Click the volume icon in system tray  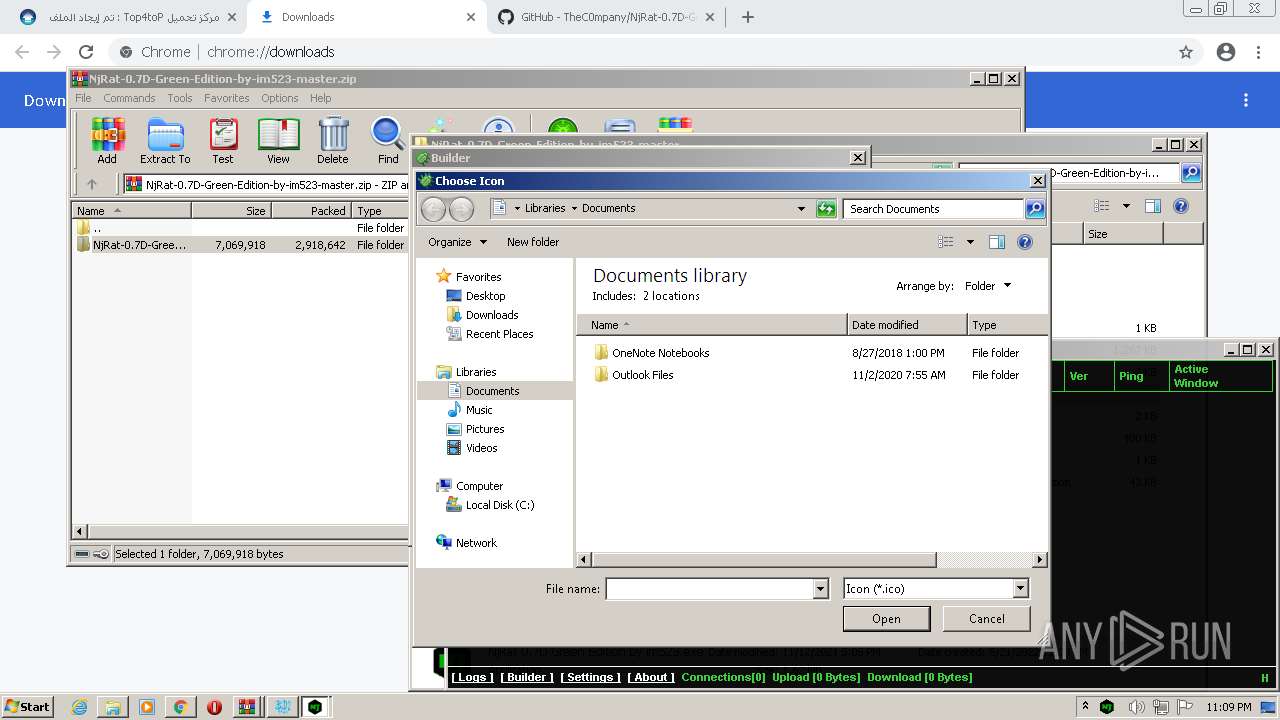[1136, 707]
